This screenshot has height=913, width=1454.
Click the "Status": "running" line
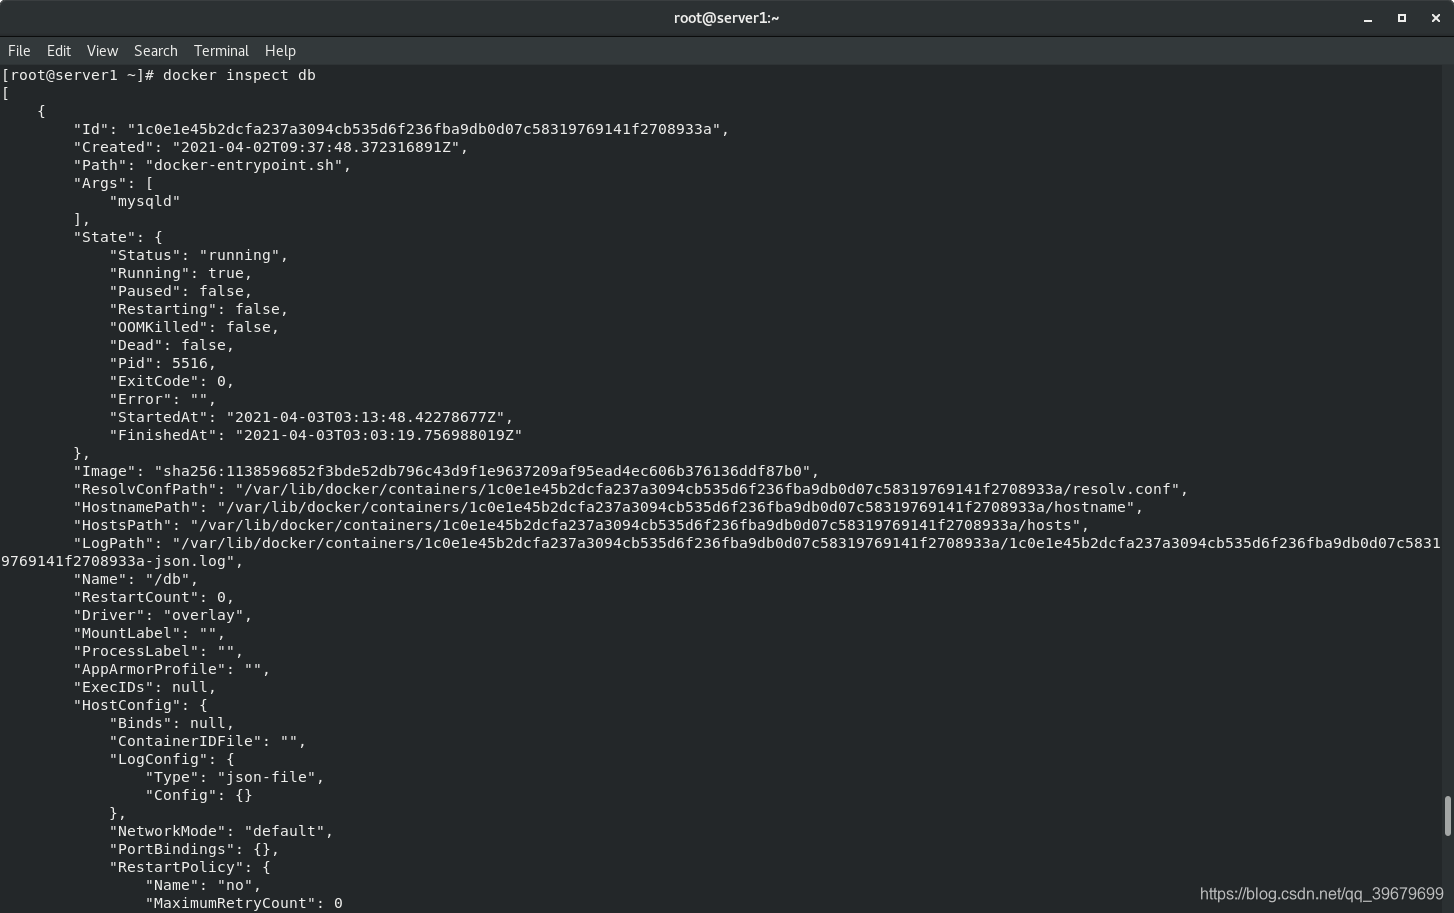pyautogui.click(x=199, y=255)
